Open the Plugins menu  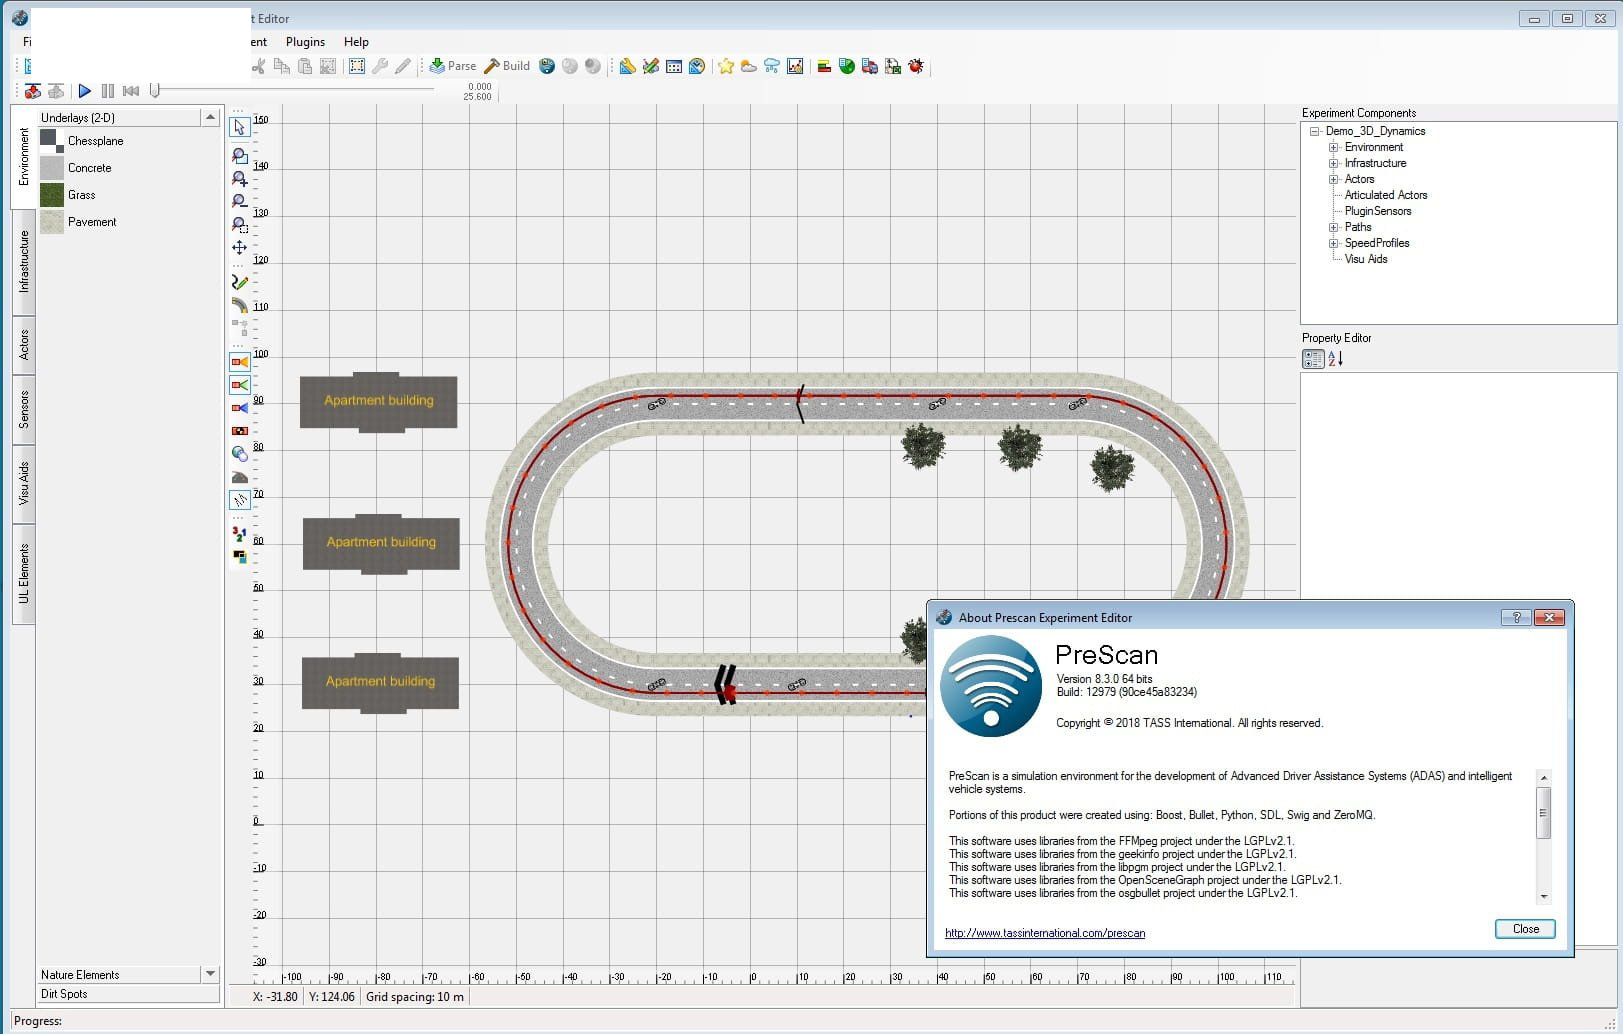click(x=305, y=42)
